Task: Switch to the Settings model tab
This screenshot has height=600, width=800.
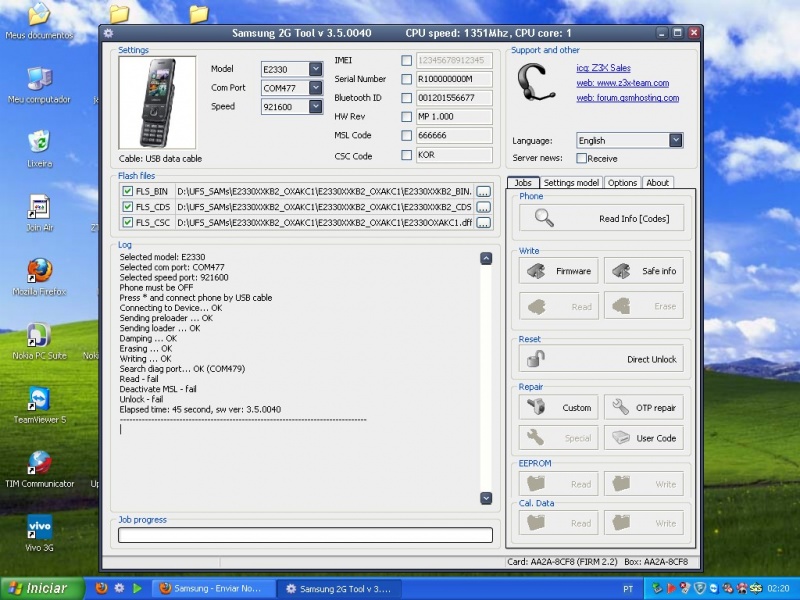Action: point(571,183)
